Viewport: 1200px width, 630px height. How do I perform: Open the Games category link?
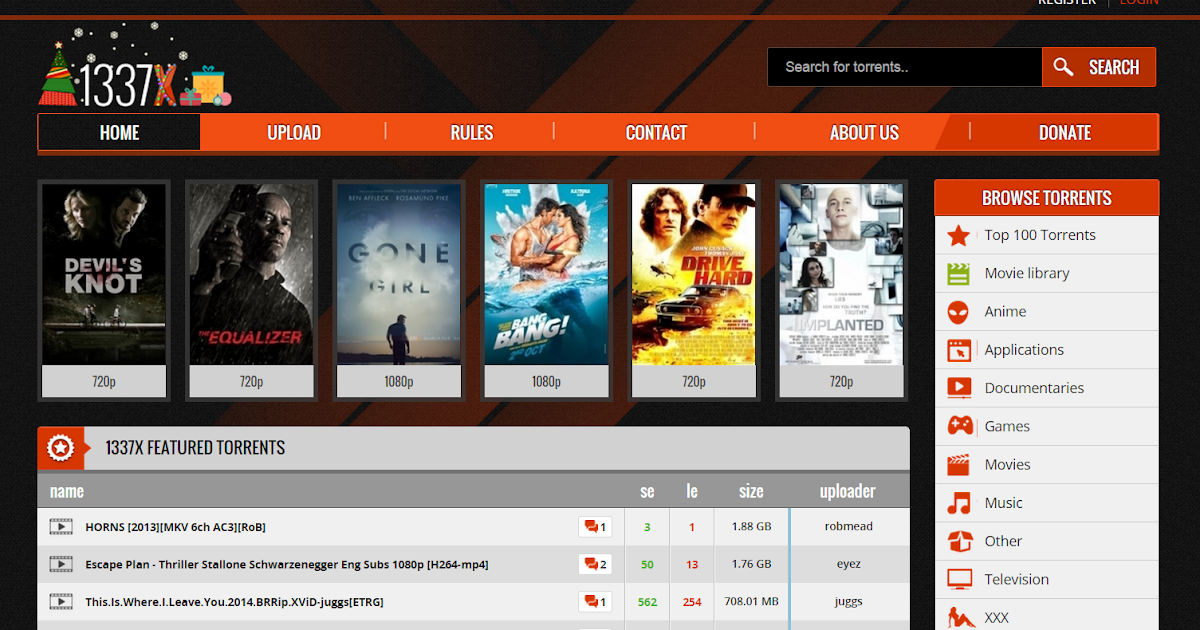tap(1007, 426)
